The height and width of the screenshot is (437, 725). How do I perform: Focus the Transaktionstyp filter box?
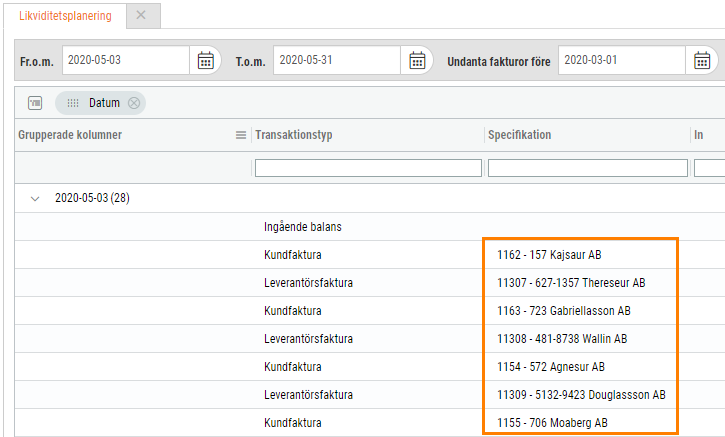click(368, 168)
